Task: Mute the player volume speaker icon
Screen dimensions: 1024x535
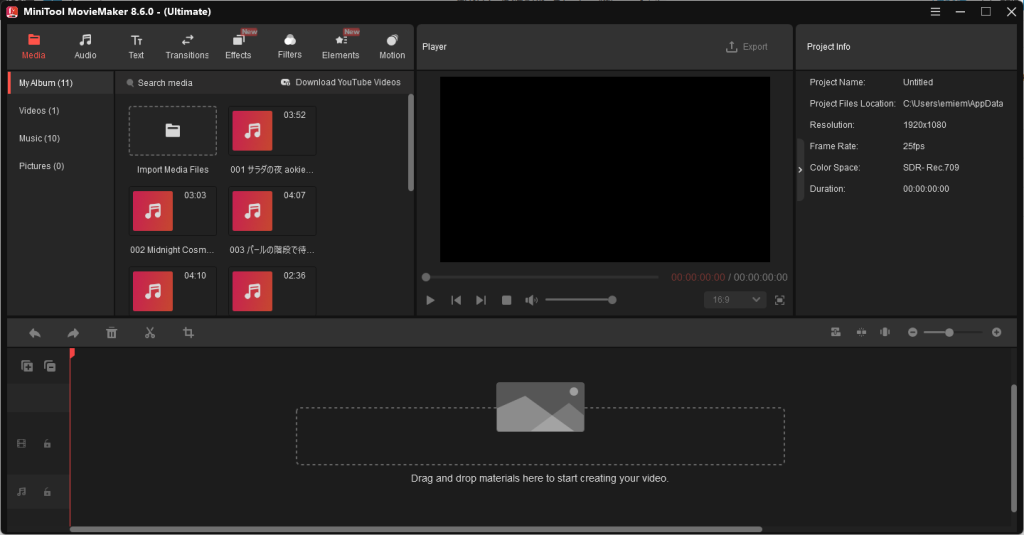Action: (x=531, y=300)
